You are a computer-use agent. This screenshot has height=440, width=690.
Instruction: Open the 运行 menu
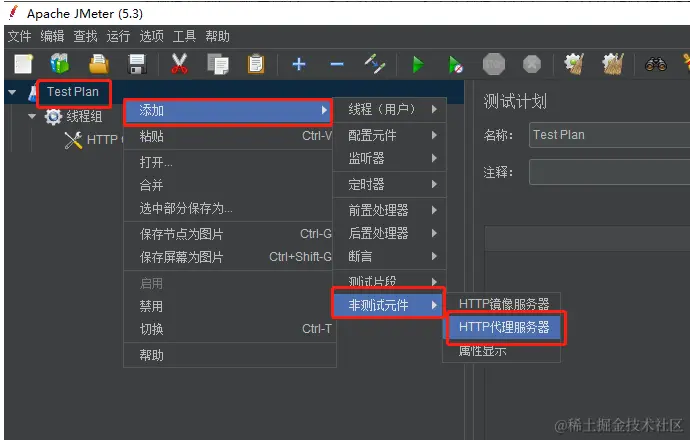118,36
